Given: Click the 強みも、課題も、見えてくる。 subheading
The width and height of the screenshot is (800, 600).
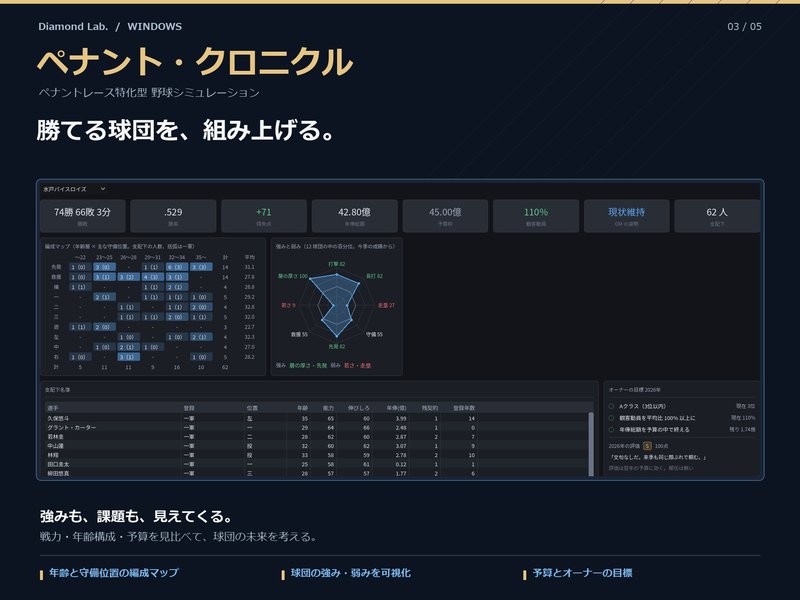Looking at the screenshot, I should [136, 516].
